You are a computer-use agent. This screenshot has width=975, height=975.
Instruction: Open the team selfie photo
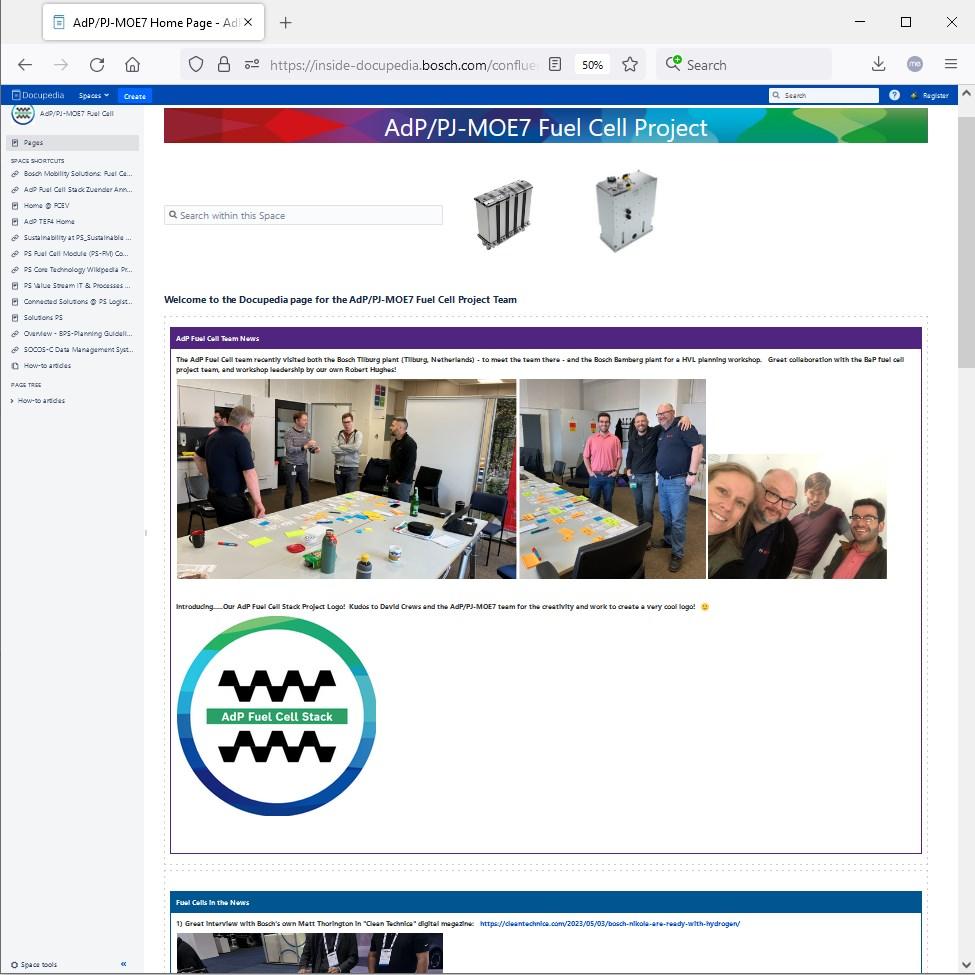click(x=797, y=517)
